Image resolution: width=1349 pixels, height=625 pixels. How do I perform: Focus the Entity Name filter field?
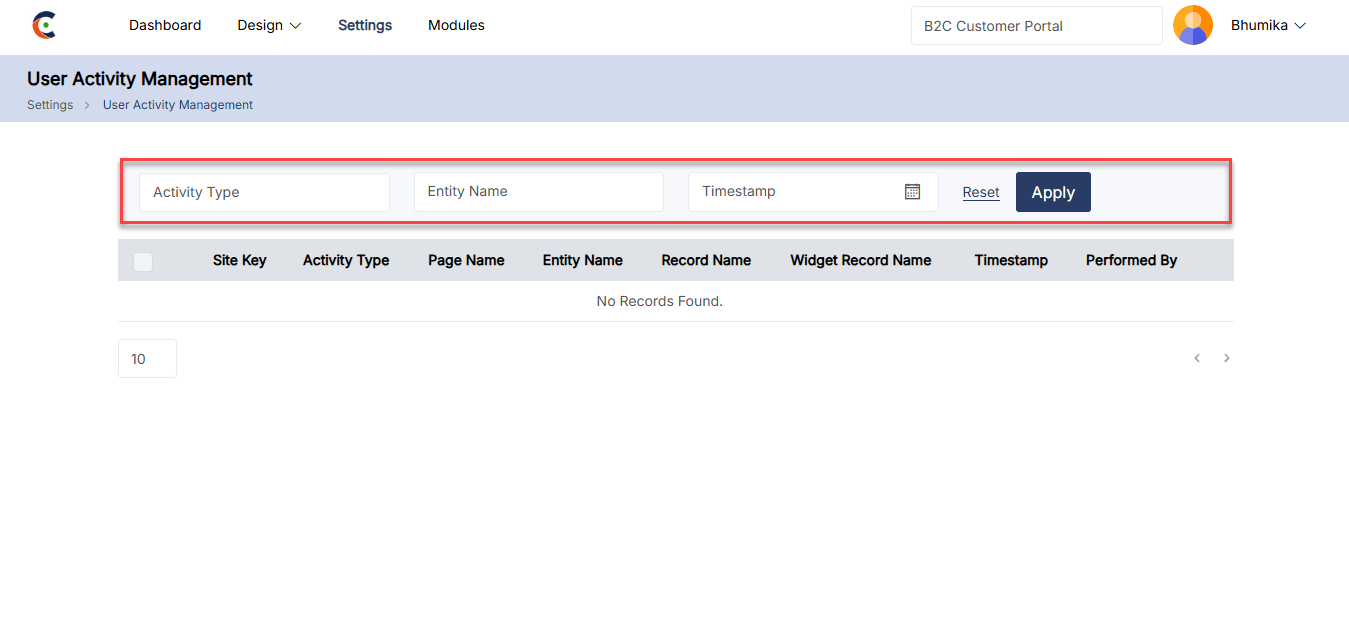tap(538, 192)
